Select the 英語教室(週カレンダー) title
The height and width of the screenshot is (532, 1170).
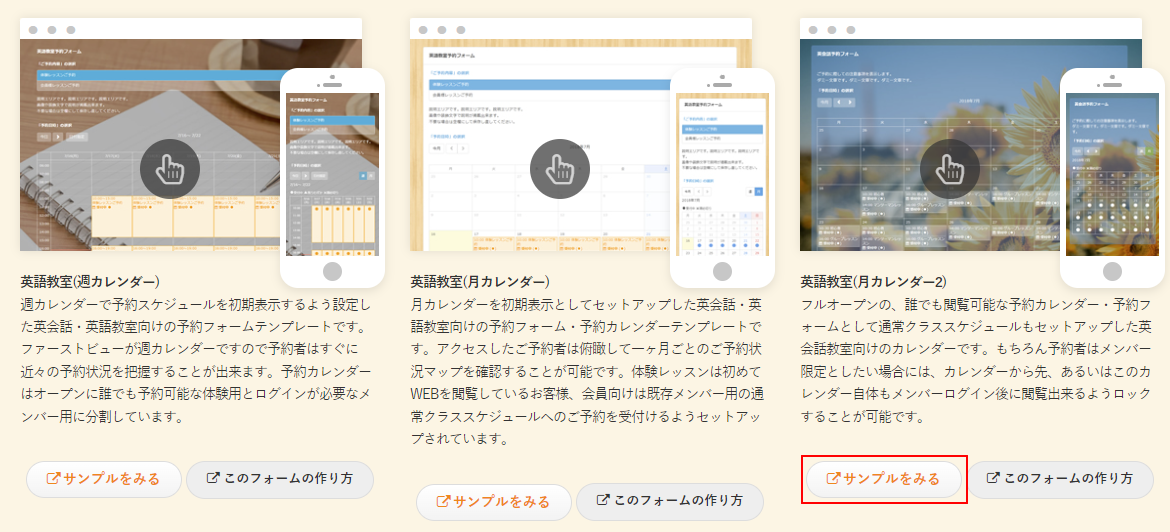pos(90,281)
